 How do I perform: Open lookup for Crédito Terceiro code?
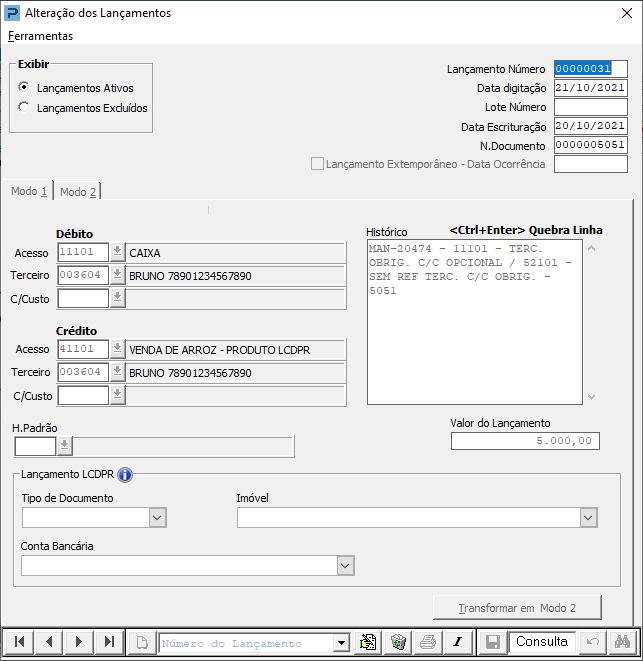[118, 372]
